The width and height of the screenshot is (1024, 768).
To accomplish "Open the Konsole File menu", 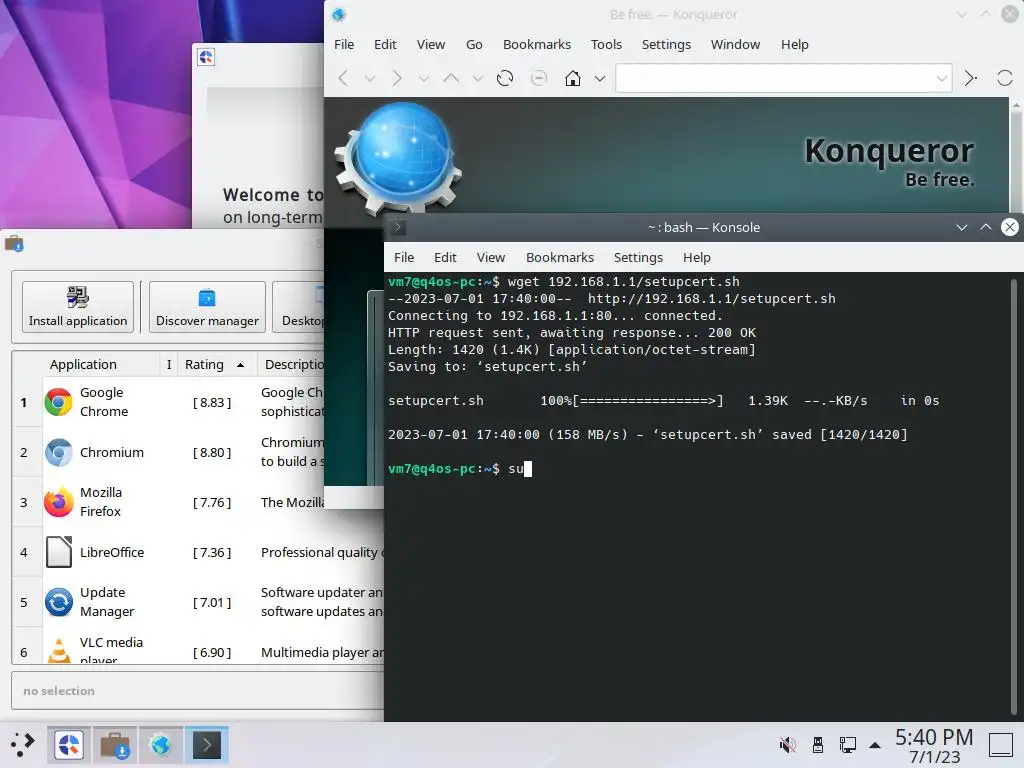I will (404, 257).
